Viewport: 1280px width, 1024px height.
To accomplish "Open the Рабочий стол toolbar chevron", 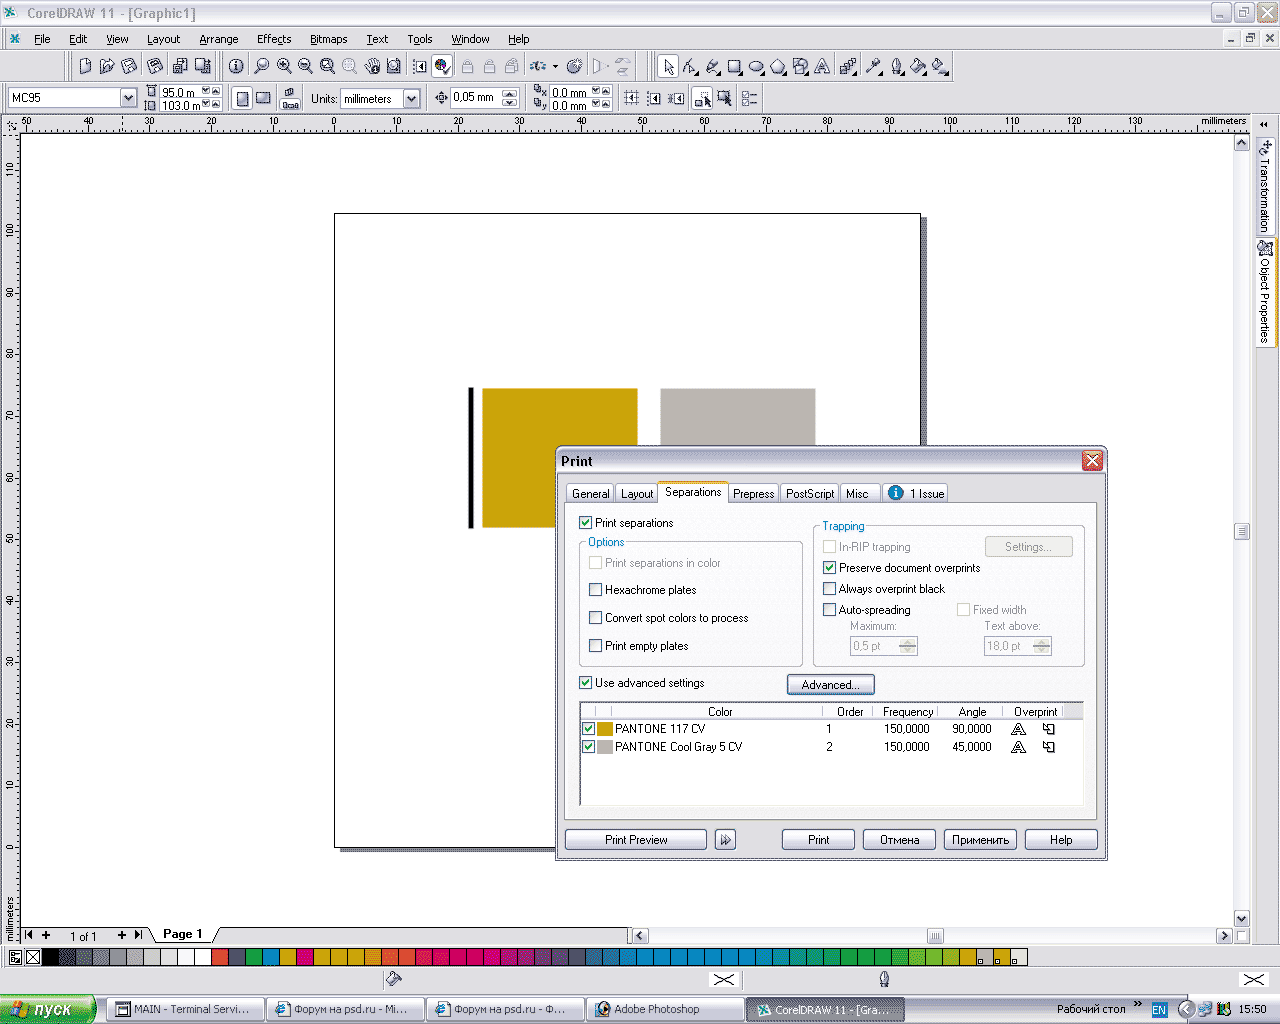I will (x=1138, y=1006).
